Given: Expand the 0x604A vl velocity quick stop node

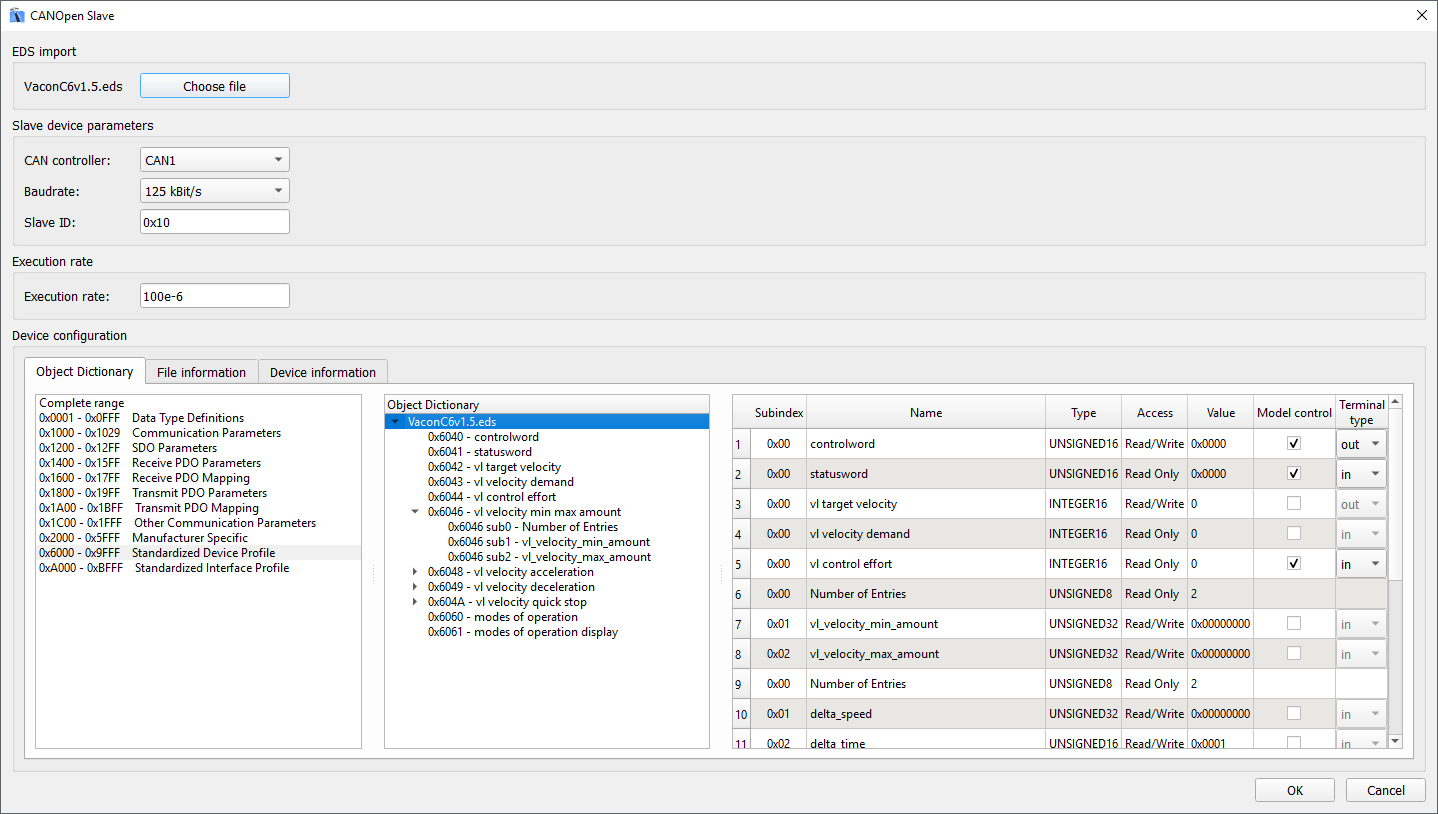Looking at the screenshot, I should [416, 602].
